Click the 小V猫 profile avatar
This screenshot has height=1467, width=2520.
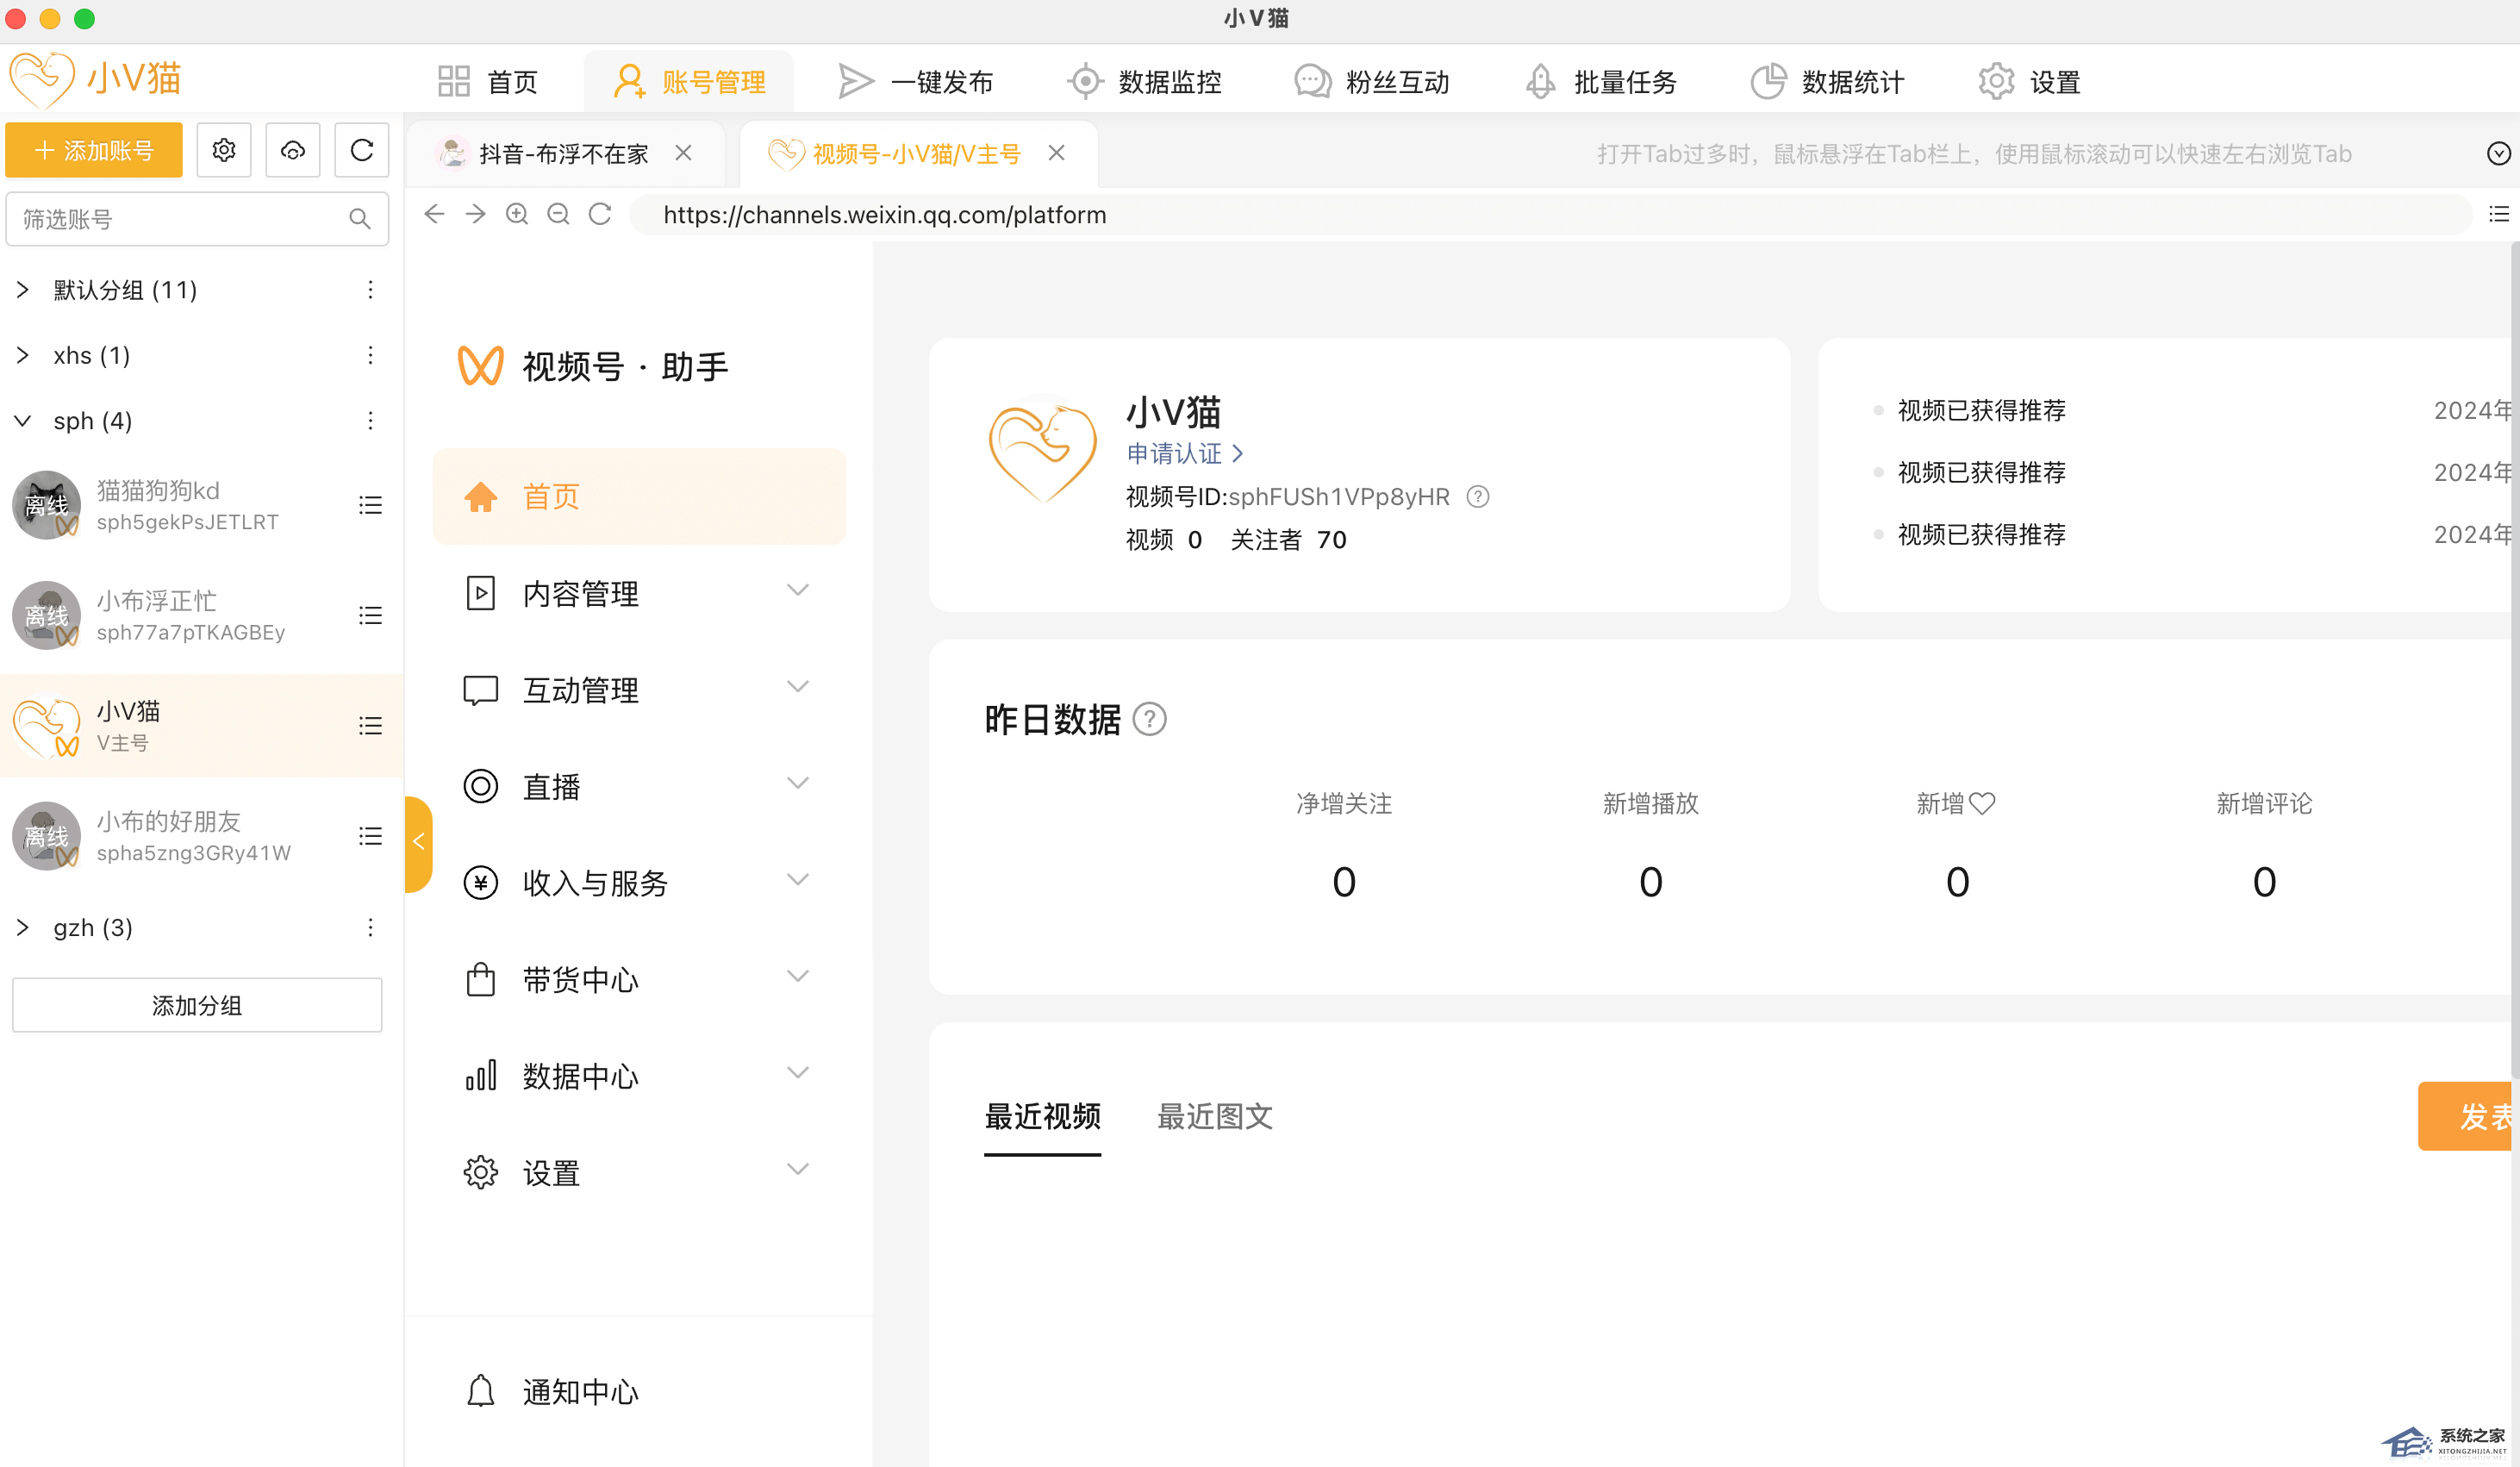click(1042, 449)
